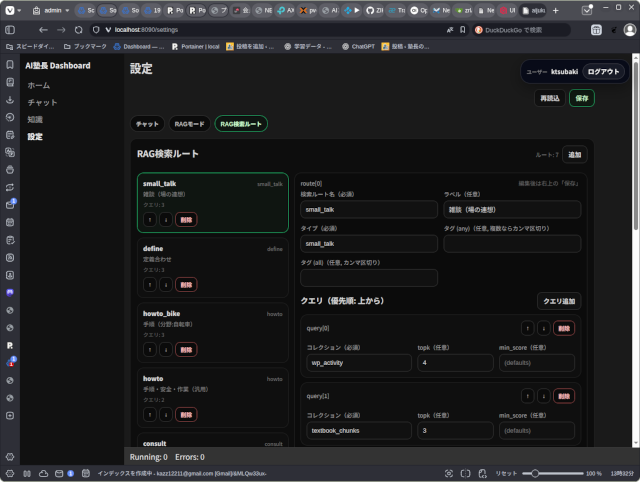Click the query[0] topk field
The image size is (640, 482).
pyautogui.click(x=453, y=363)
